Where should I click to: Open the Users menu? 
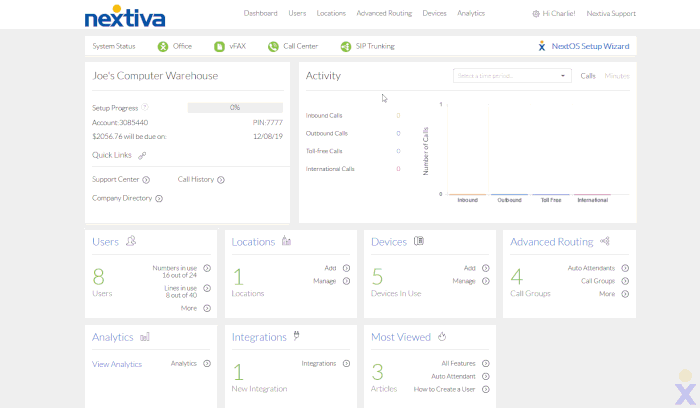(297, 13)
